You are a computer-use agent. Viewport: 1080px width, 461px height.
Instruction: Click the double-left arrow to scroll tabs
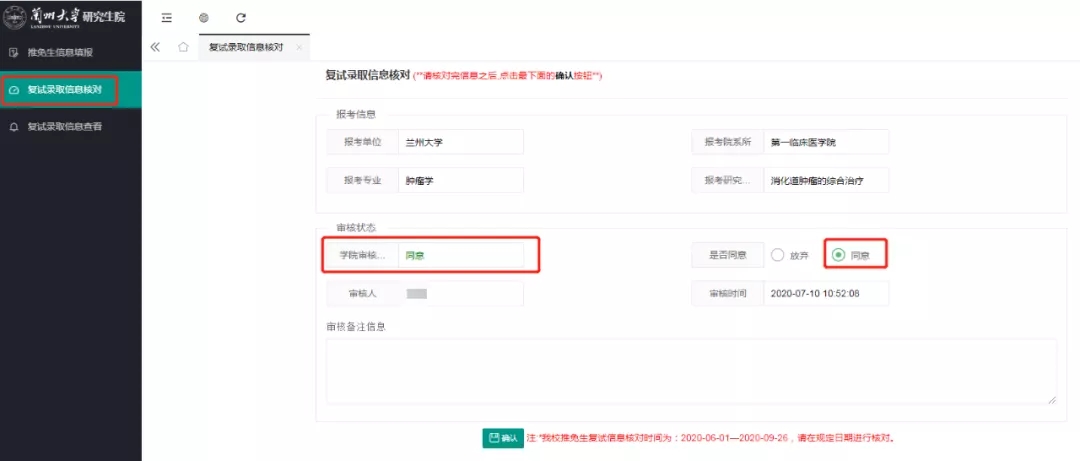[155, 47]
